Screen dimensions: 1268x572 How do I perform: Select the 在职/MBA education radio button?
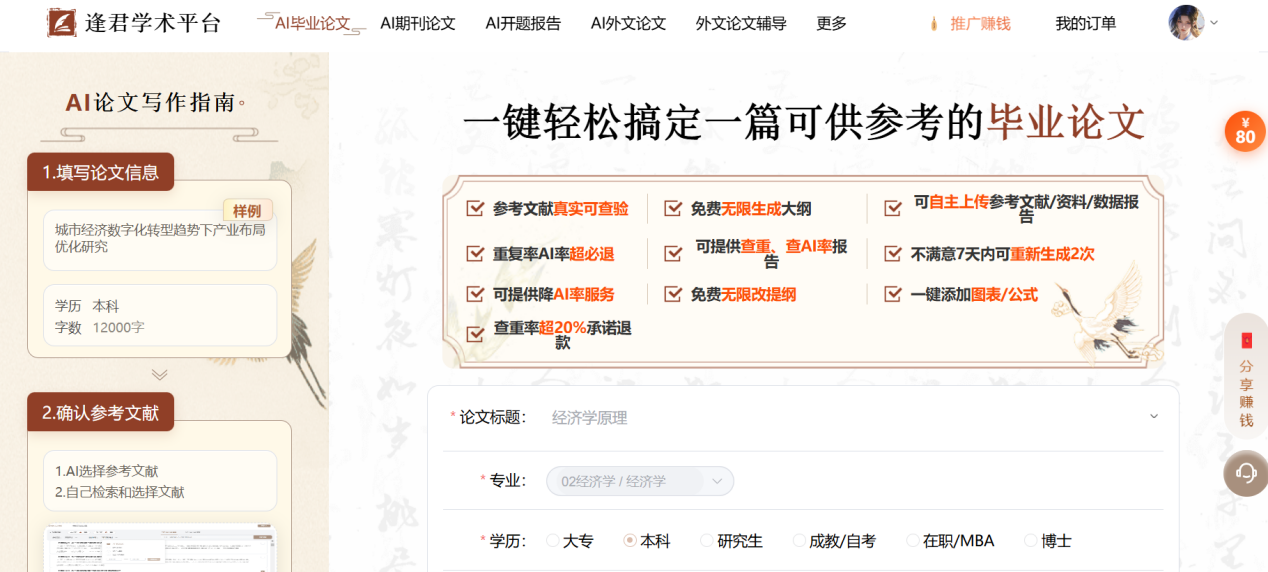(913, 540)
